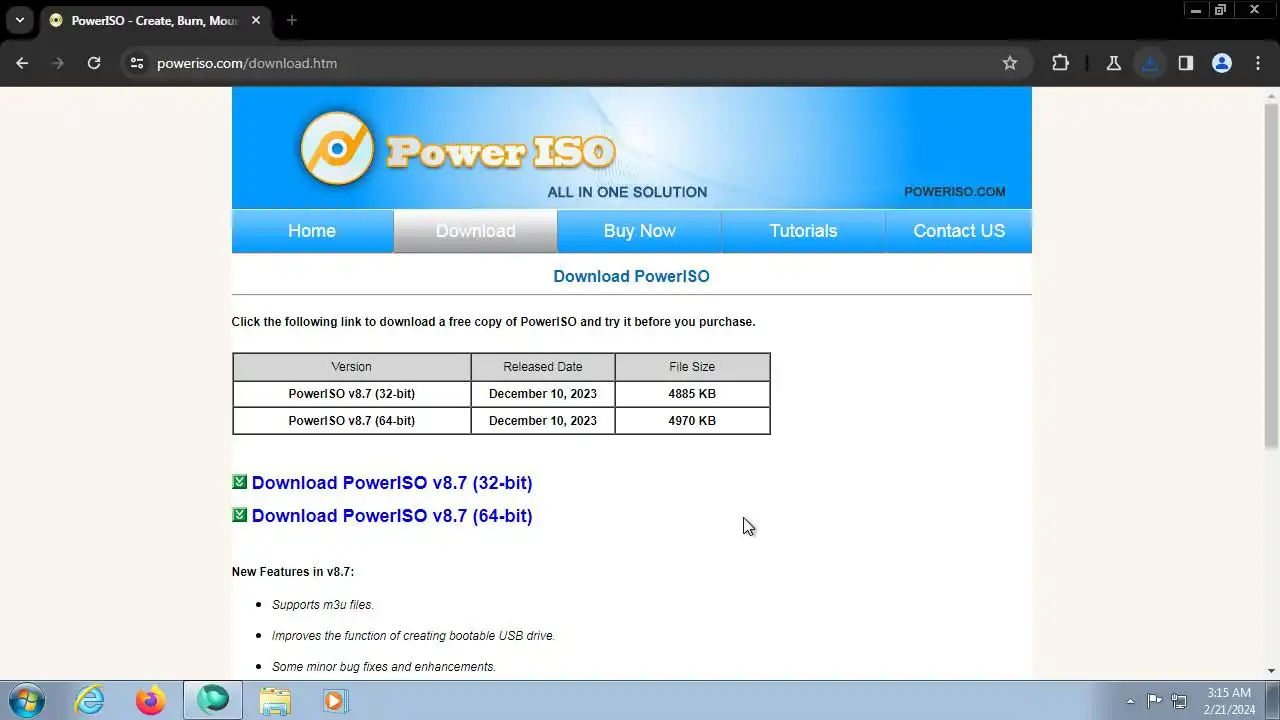Open the Tutorials navigation tab

coord(803,231)
